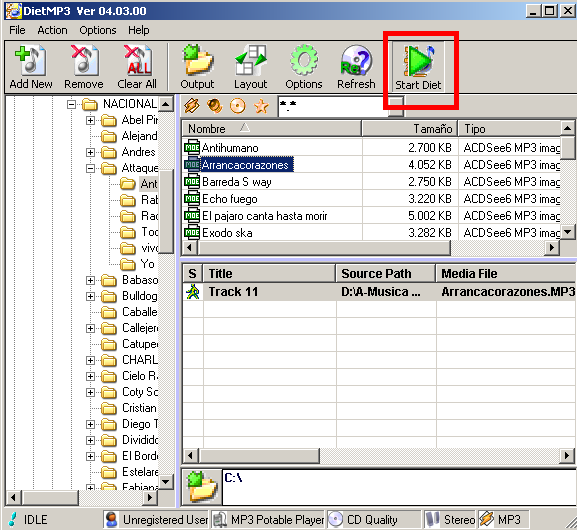
Task: Click the Start Diet button
Action: point(418,67)
